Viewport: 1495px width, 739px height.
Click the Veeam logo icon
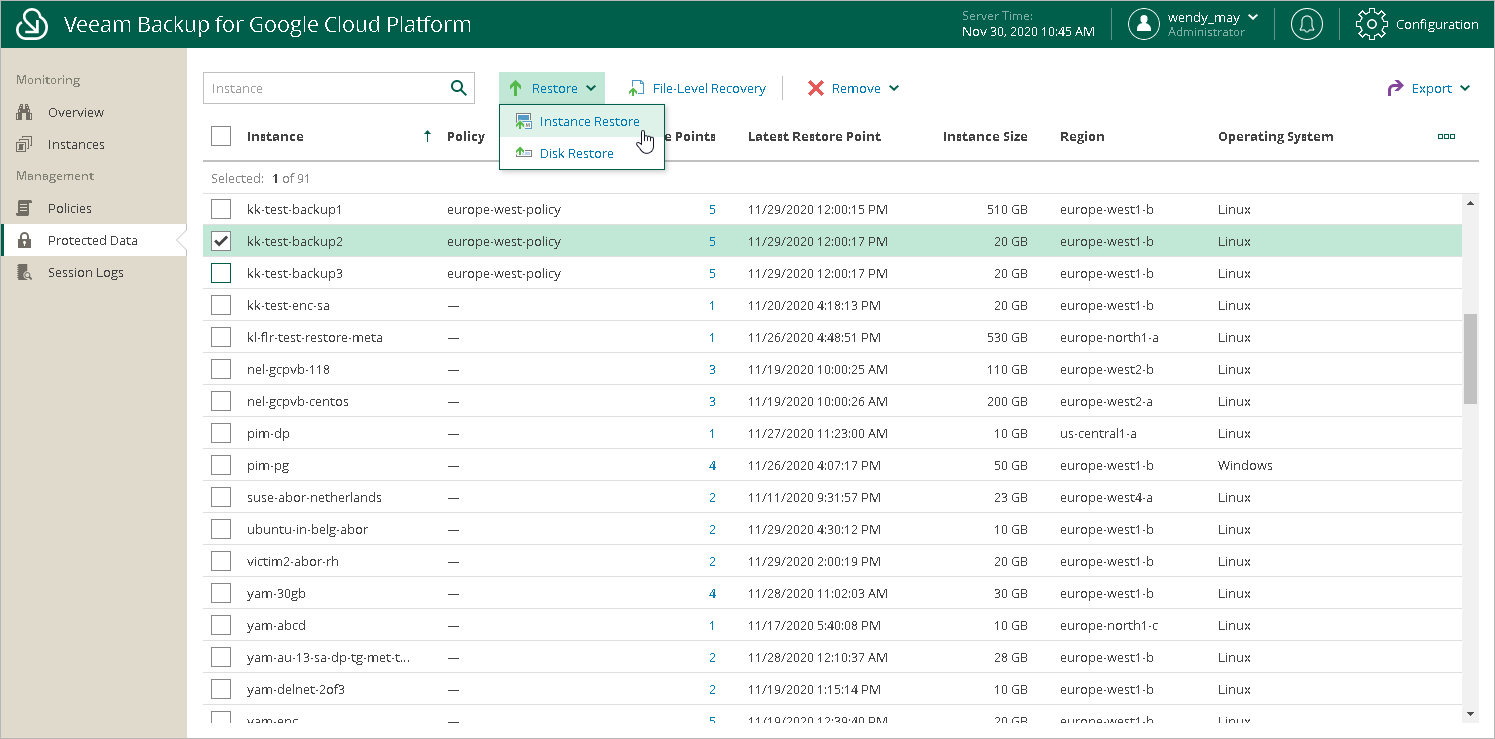(33, 24)
